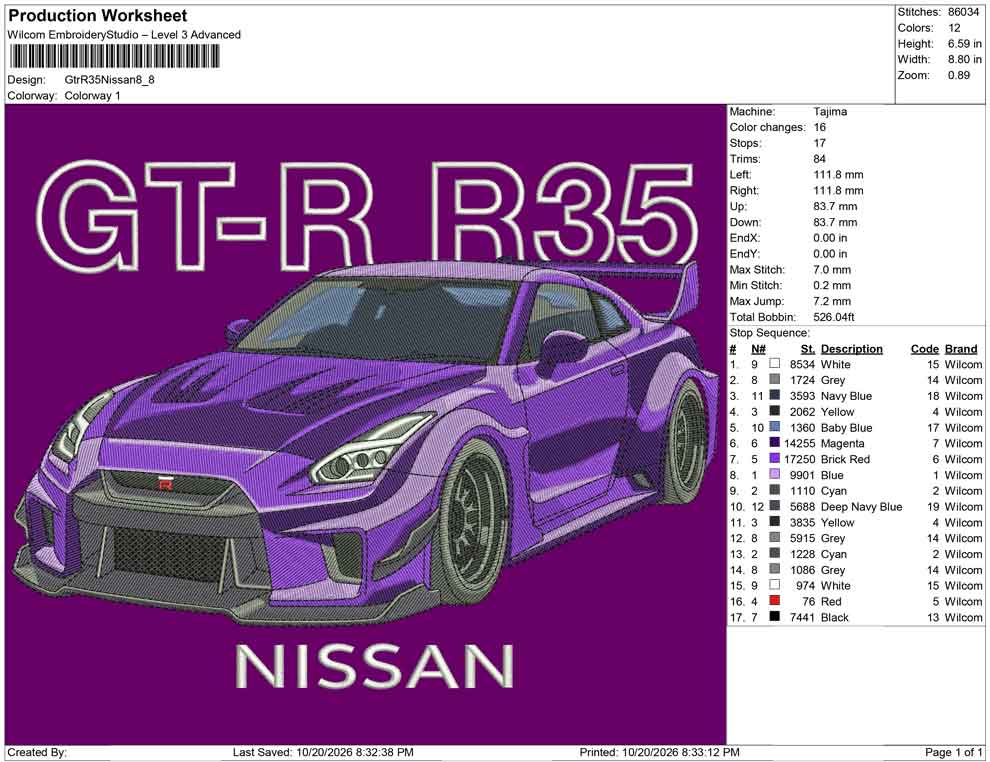Click the Stops value 17
990x762 pixels.
820,143
